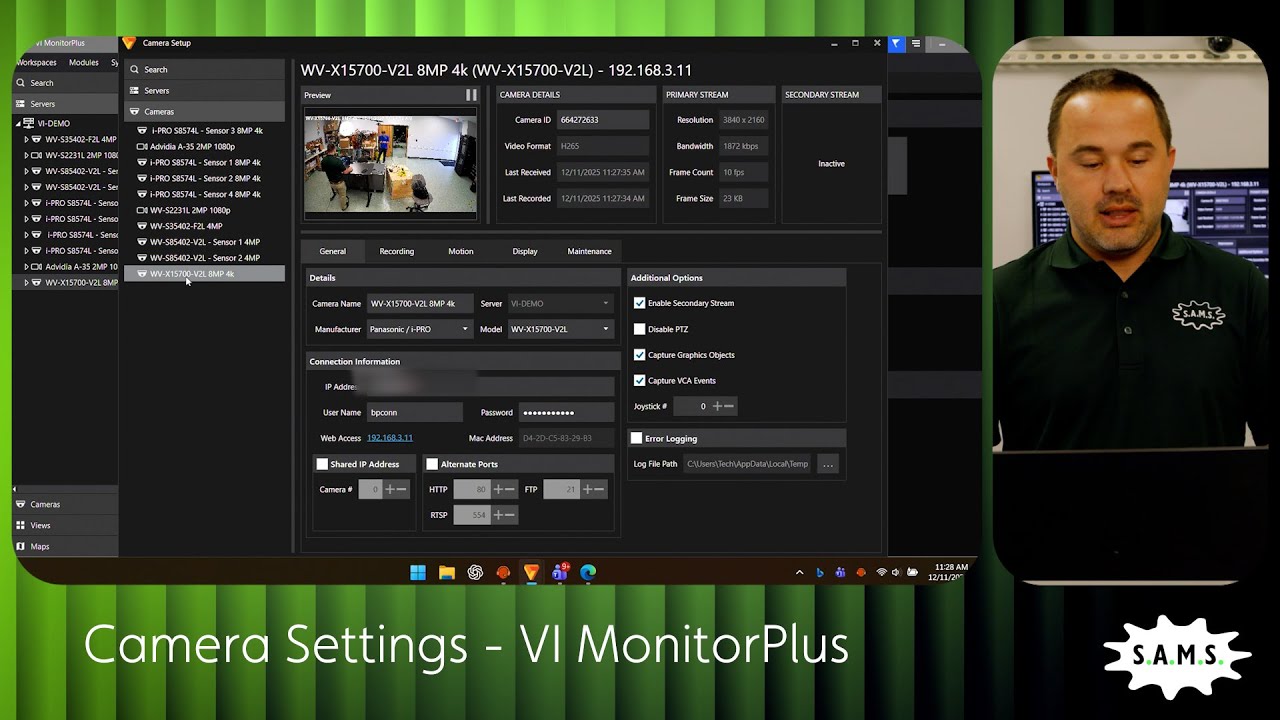
Task: Browse for log file path with ellipsis button
Action: 827,464
